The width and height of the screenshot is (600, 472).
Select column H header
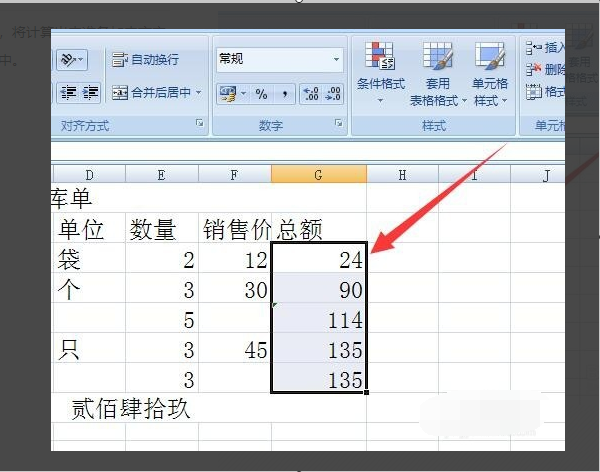tap(402, 175)
